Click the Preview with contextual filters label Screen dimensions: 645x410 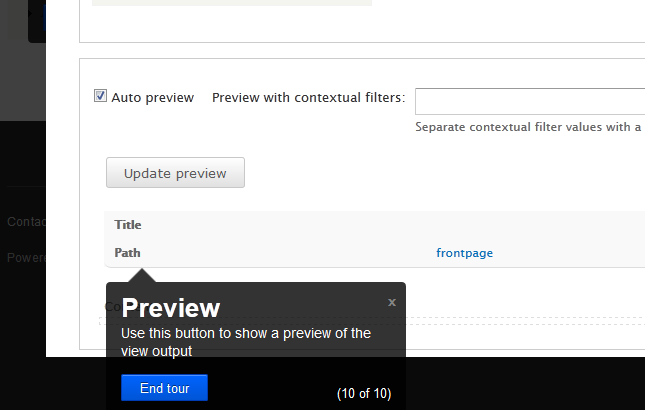tap(309, 97)
